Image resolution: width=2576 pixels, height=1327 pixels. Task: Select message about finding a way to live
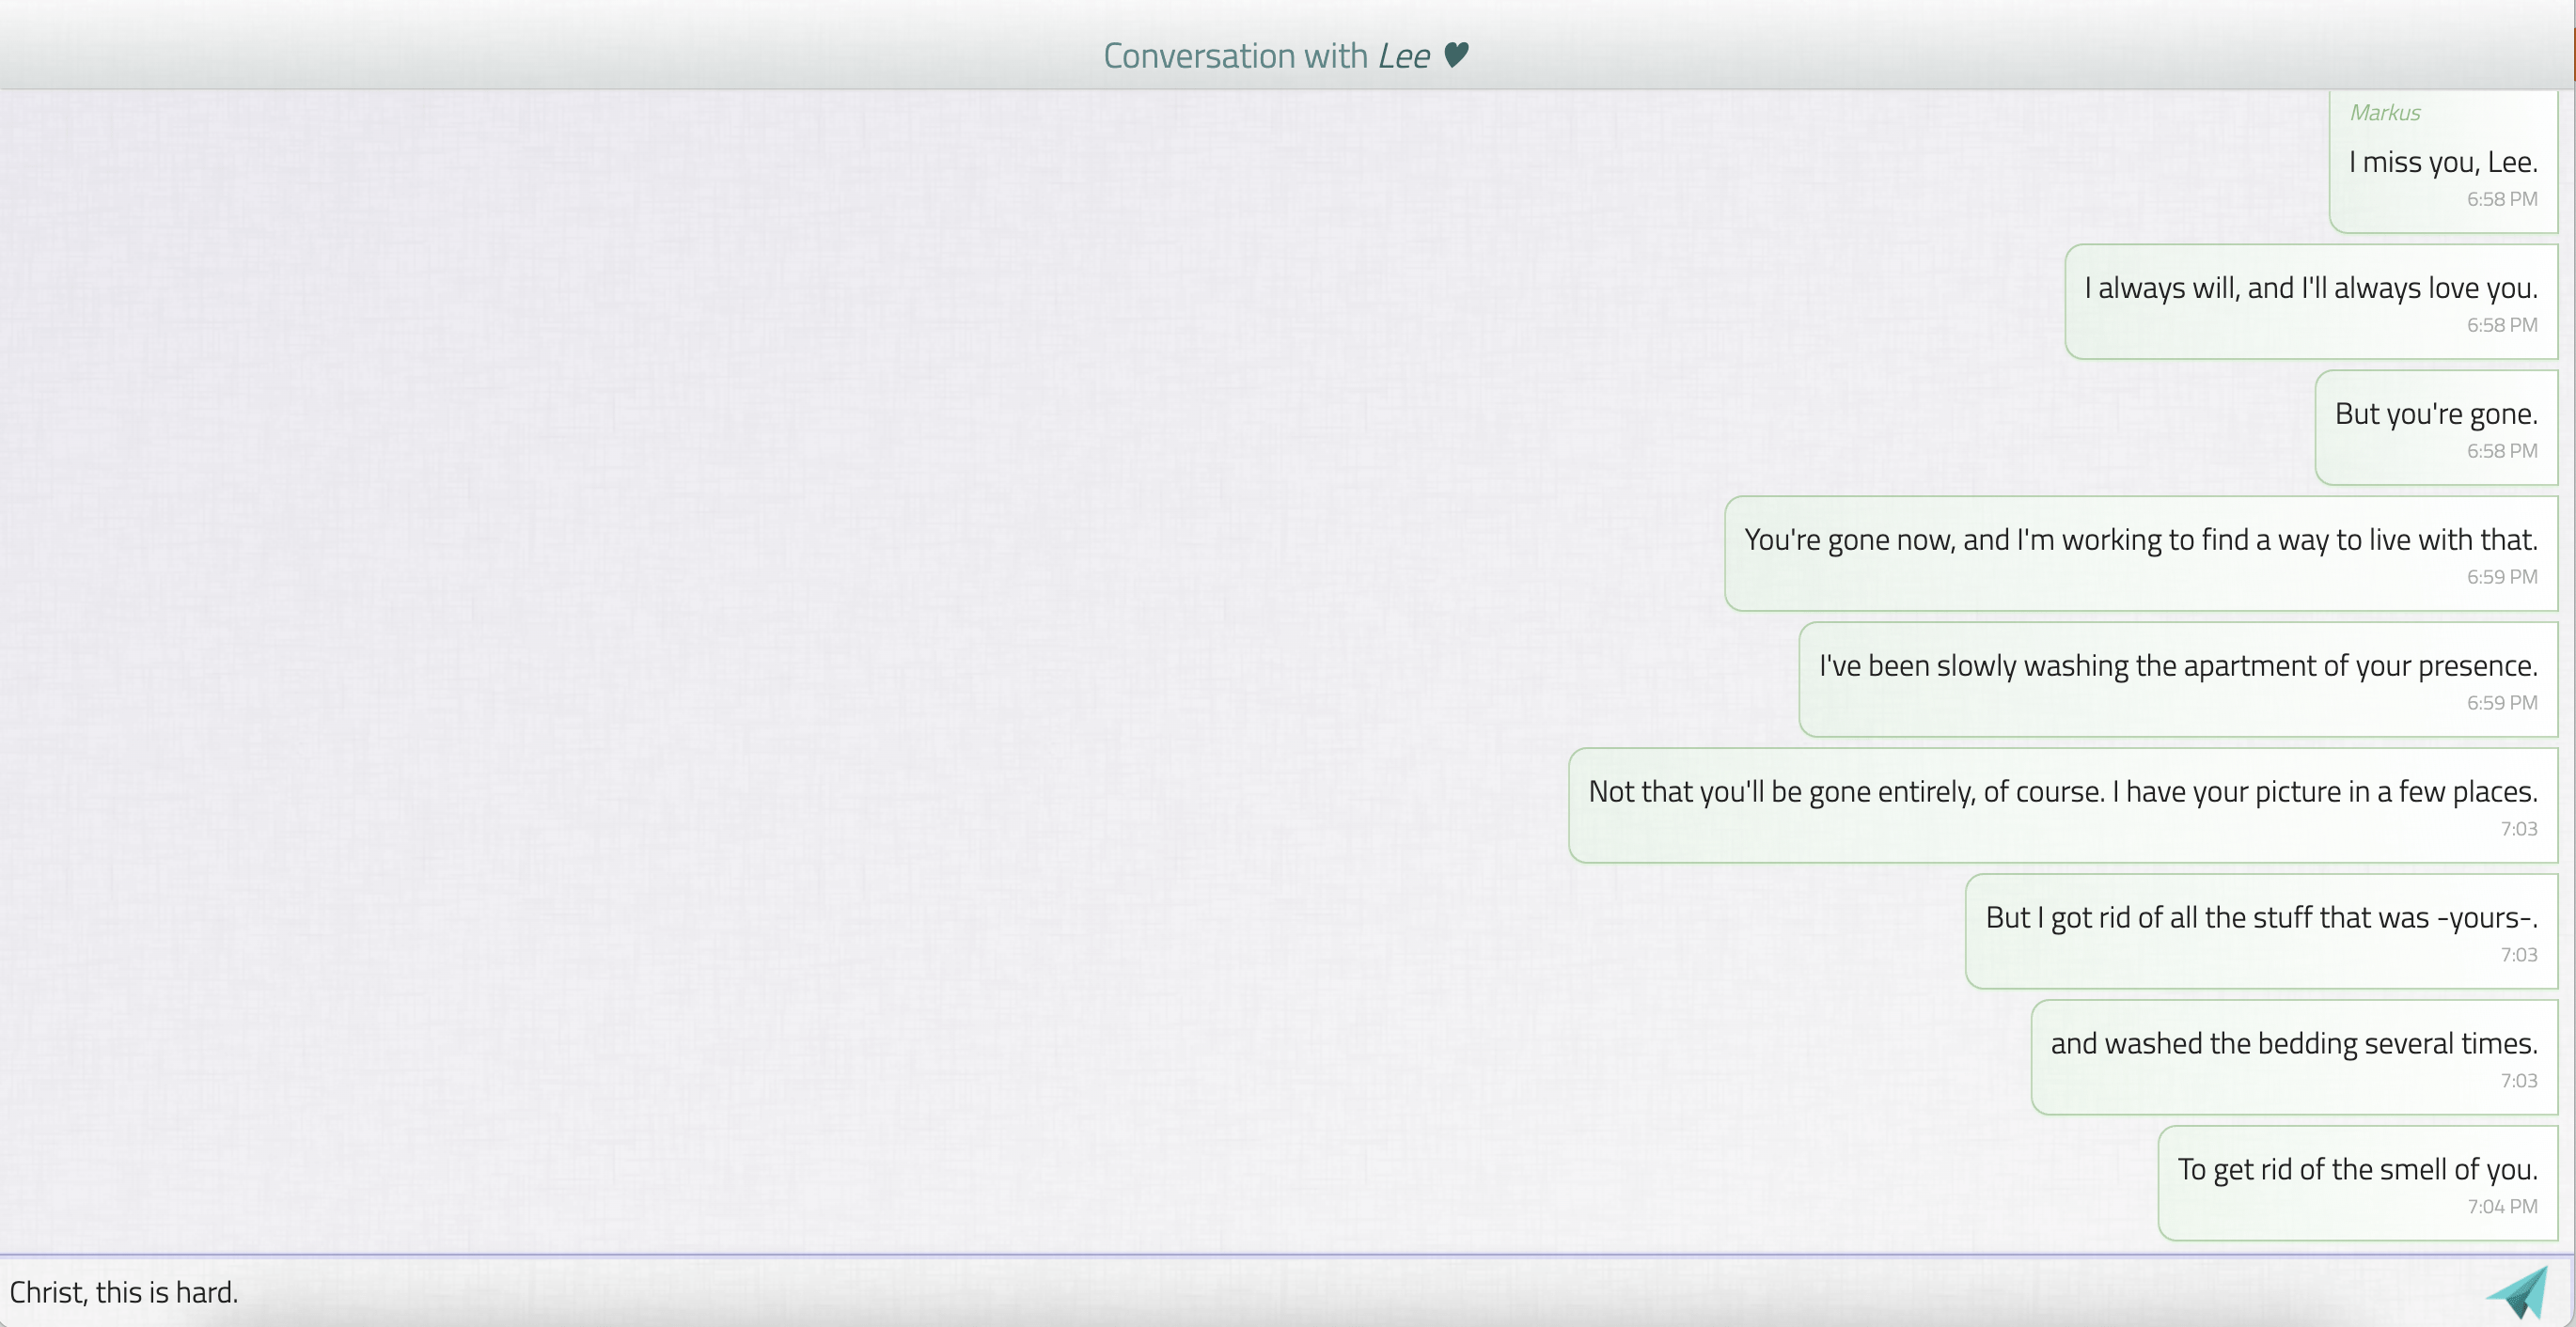[x=2141, y=553]
